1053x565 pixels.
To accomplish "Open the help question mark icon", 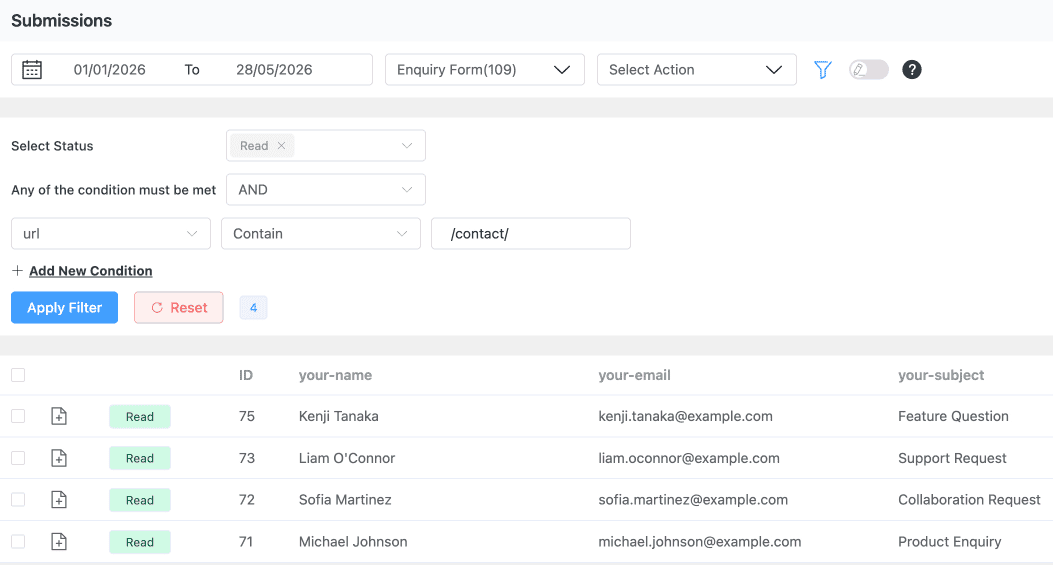I will (911, 70).
